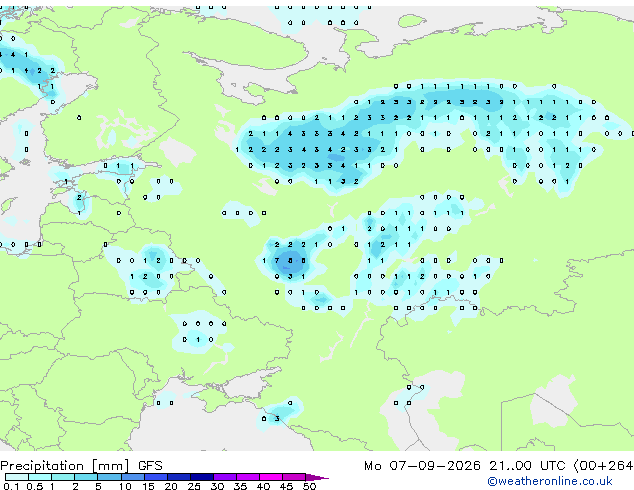Click the time '21..00 UTC'
634x490 pixels.
coord(527,466)
